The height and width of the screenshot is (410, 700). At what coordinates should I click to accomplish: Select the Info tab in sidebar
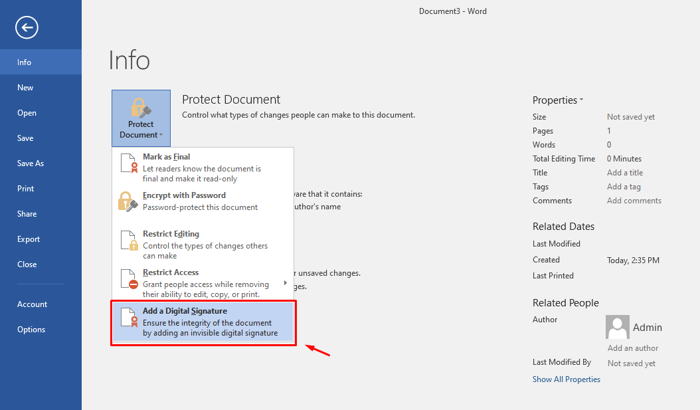pos(41,62)
